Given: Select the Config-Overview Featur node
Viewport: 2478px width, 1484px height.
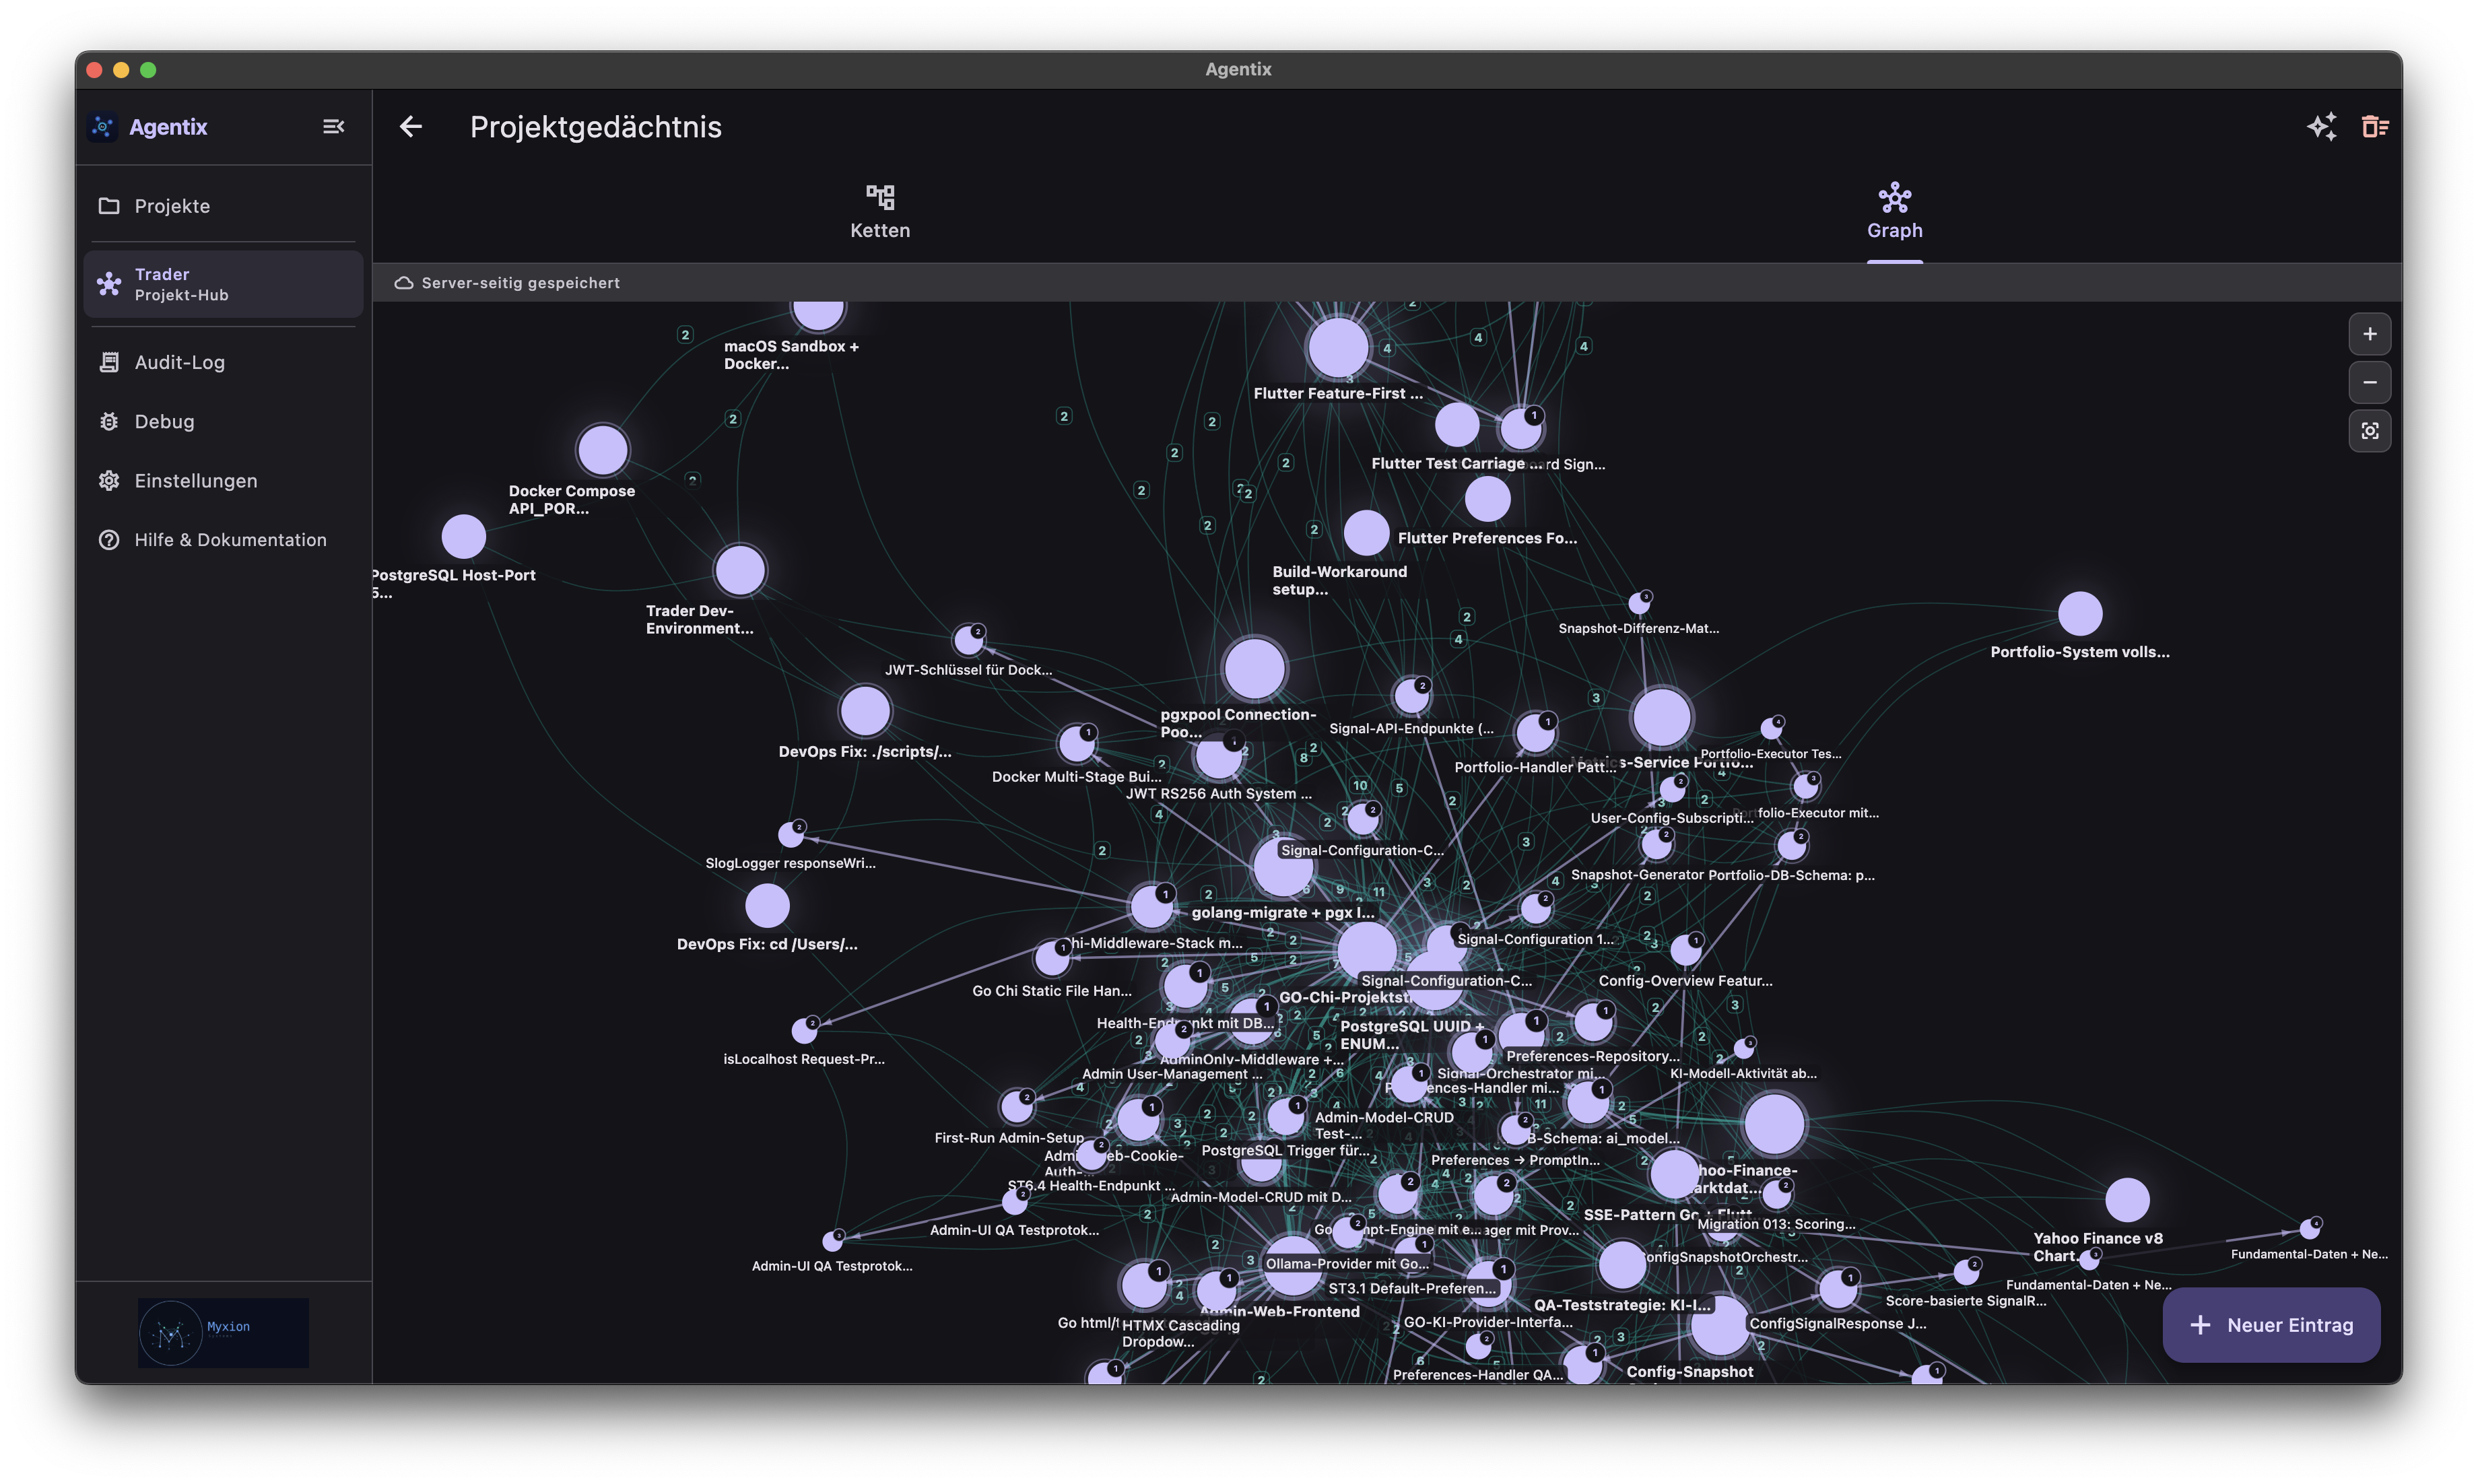Looking at the screenshot, I should coord(1685,950).
